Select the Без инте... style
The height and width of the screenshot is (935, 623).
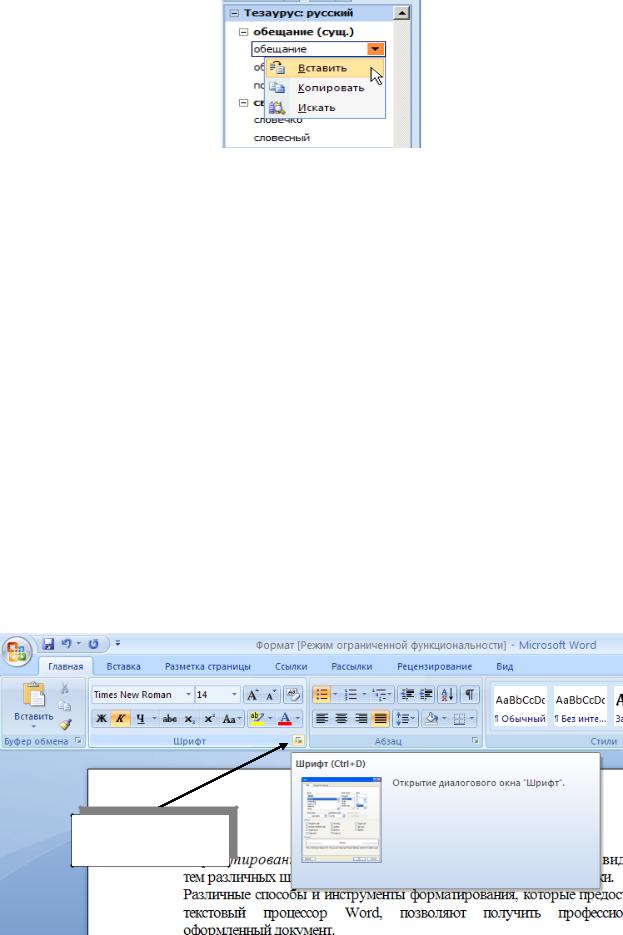(x=580, y=708)
